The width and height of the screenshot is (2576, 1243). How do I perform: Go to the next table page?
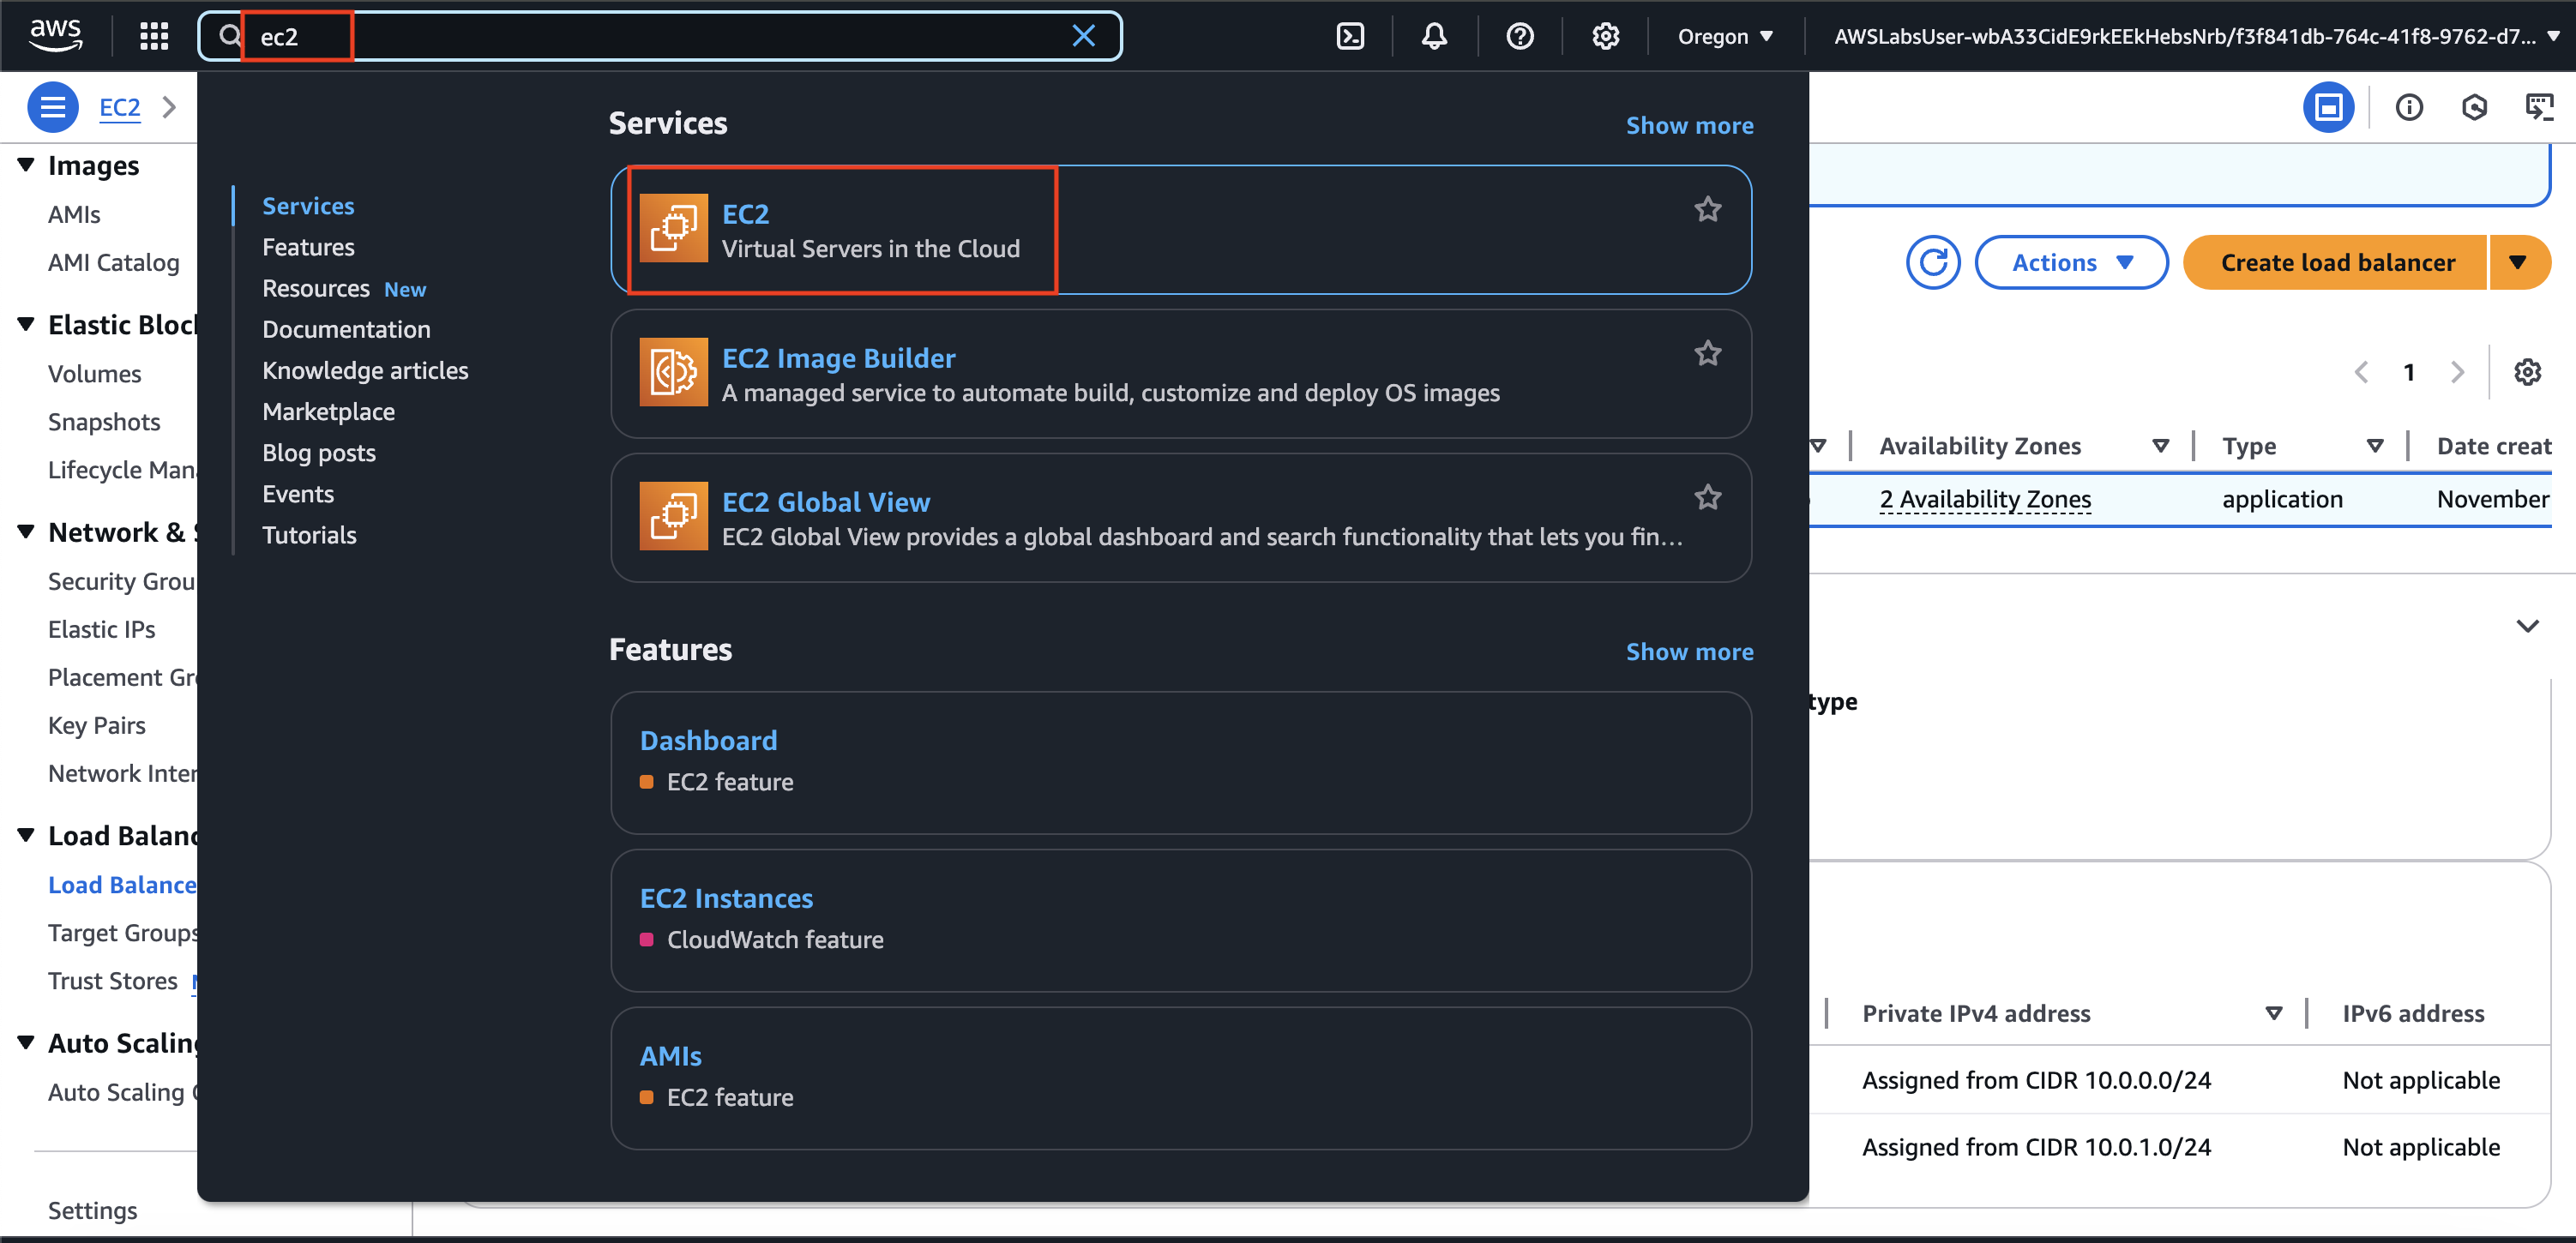click(x=2457, y=372)
